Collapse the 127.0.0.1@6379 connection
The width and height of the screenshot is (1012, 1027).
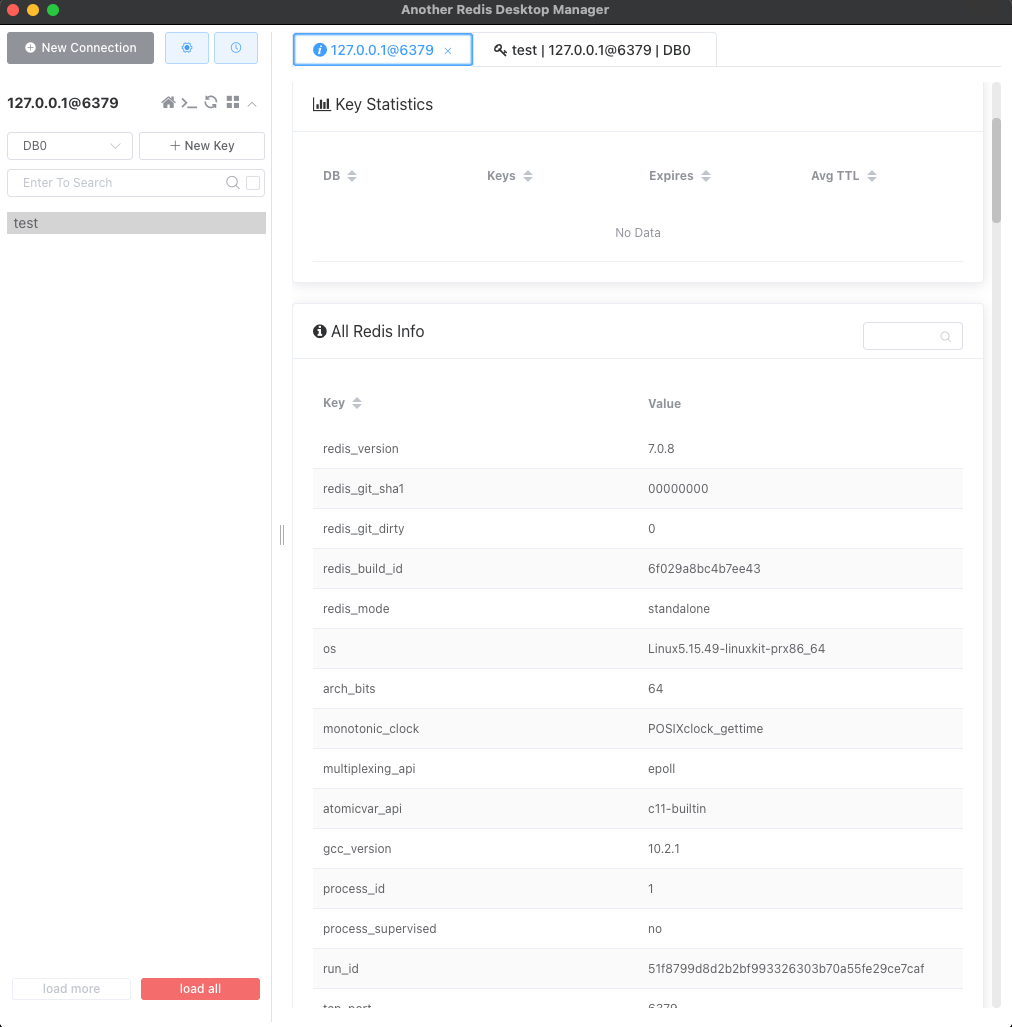(x=252, y=103)
